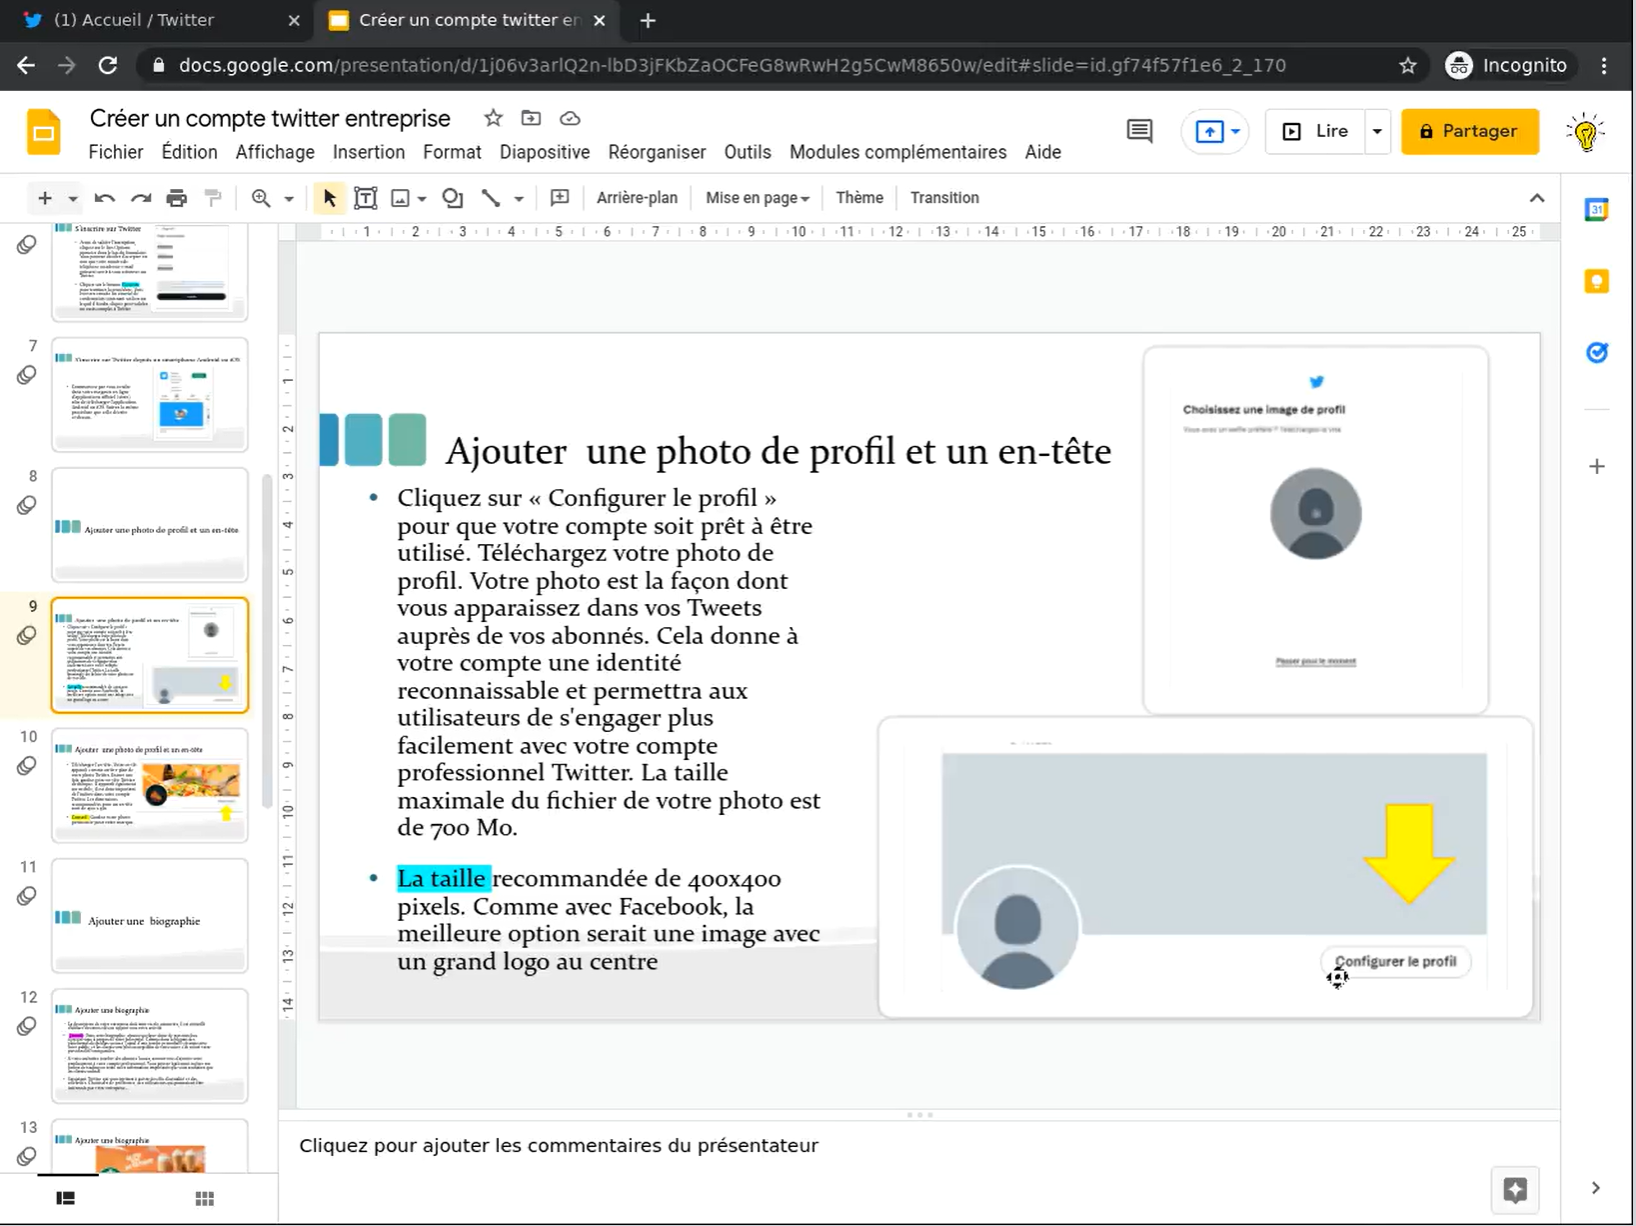Screen dimensions: 1636x1226
Task: Open the Diapositive menu
Action: (544, 152)
